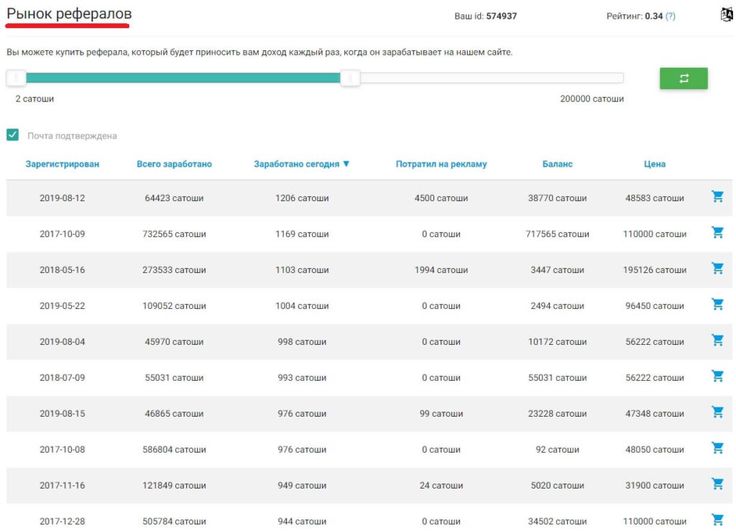Toggle the 'Почта подтверждена' checkbox

click(x=13, y=135)
